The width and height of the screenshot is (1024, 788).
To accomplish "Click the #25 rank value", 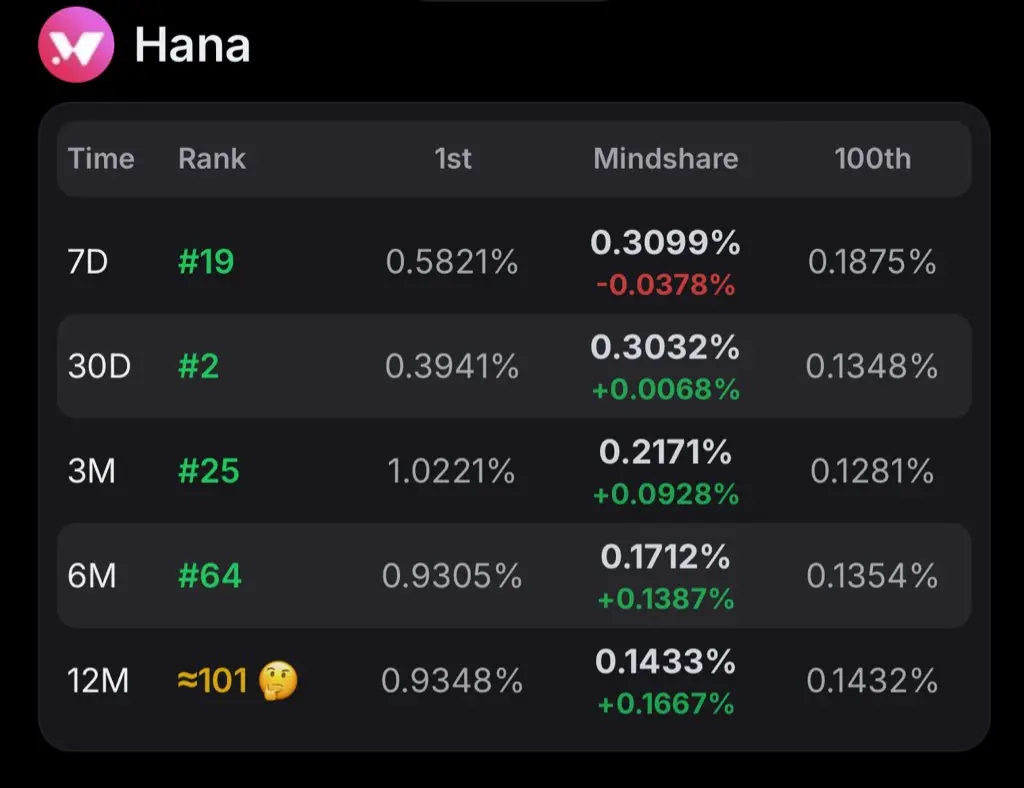I will [x=208, y=471].
